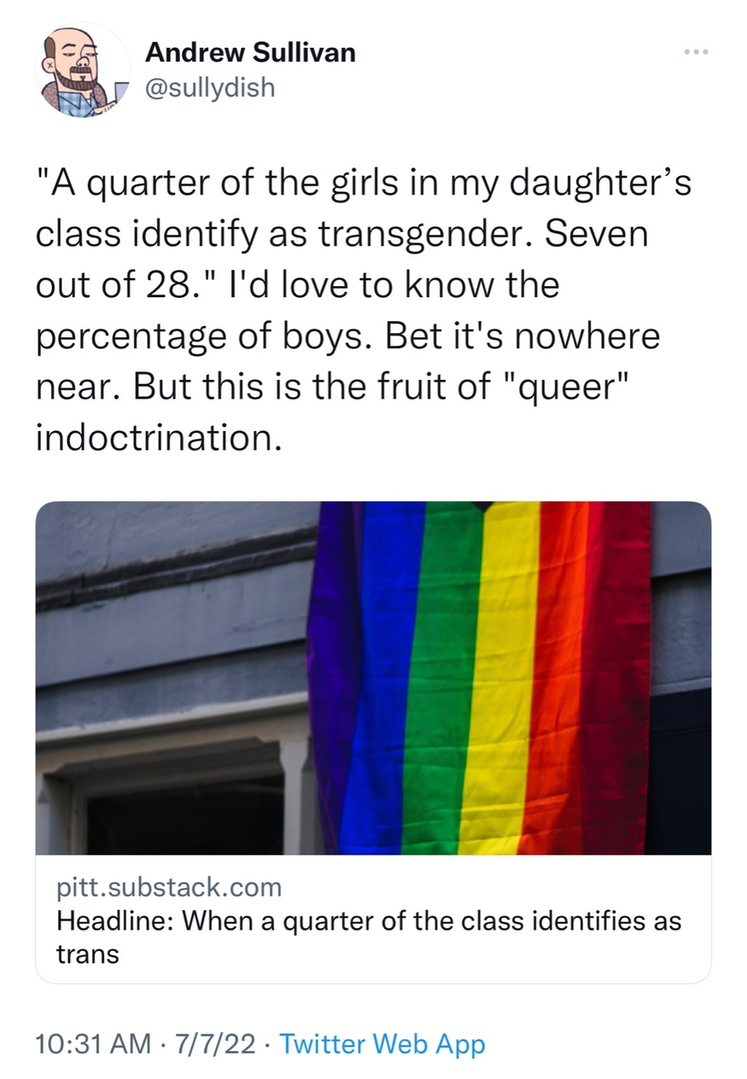Open the headline about a quarter of the class
747x1079 pixels.
369,920
